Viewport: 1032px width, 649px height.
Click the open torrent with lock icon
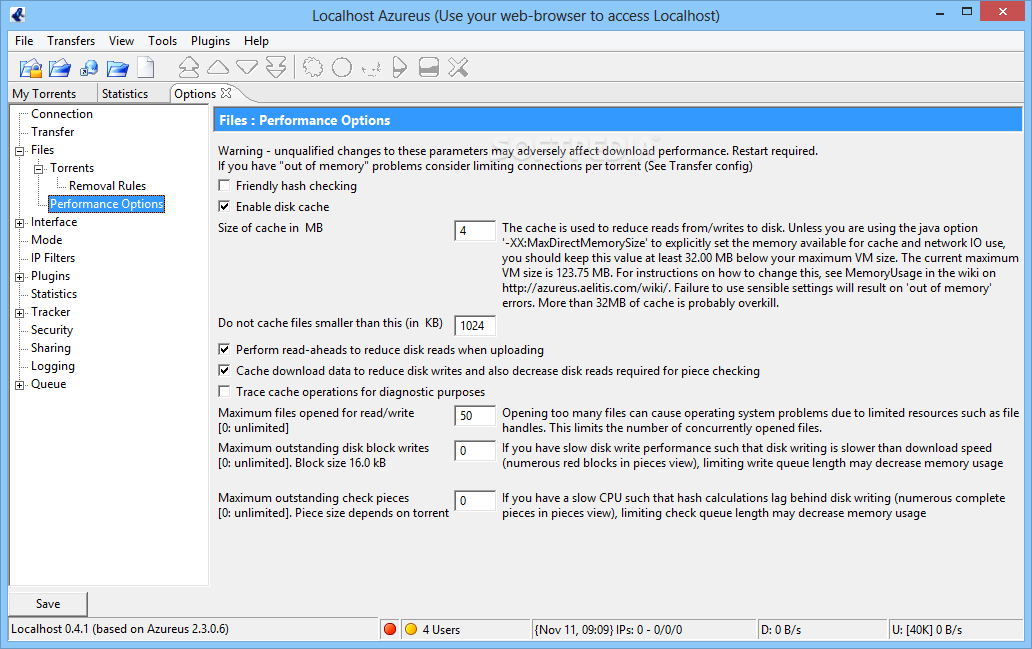(30, 68)
